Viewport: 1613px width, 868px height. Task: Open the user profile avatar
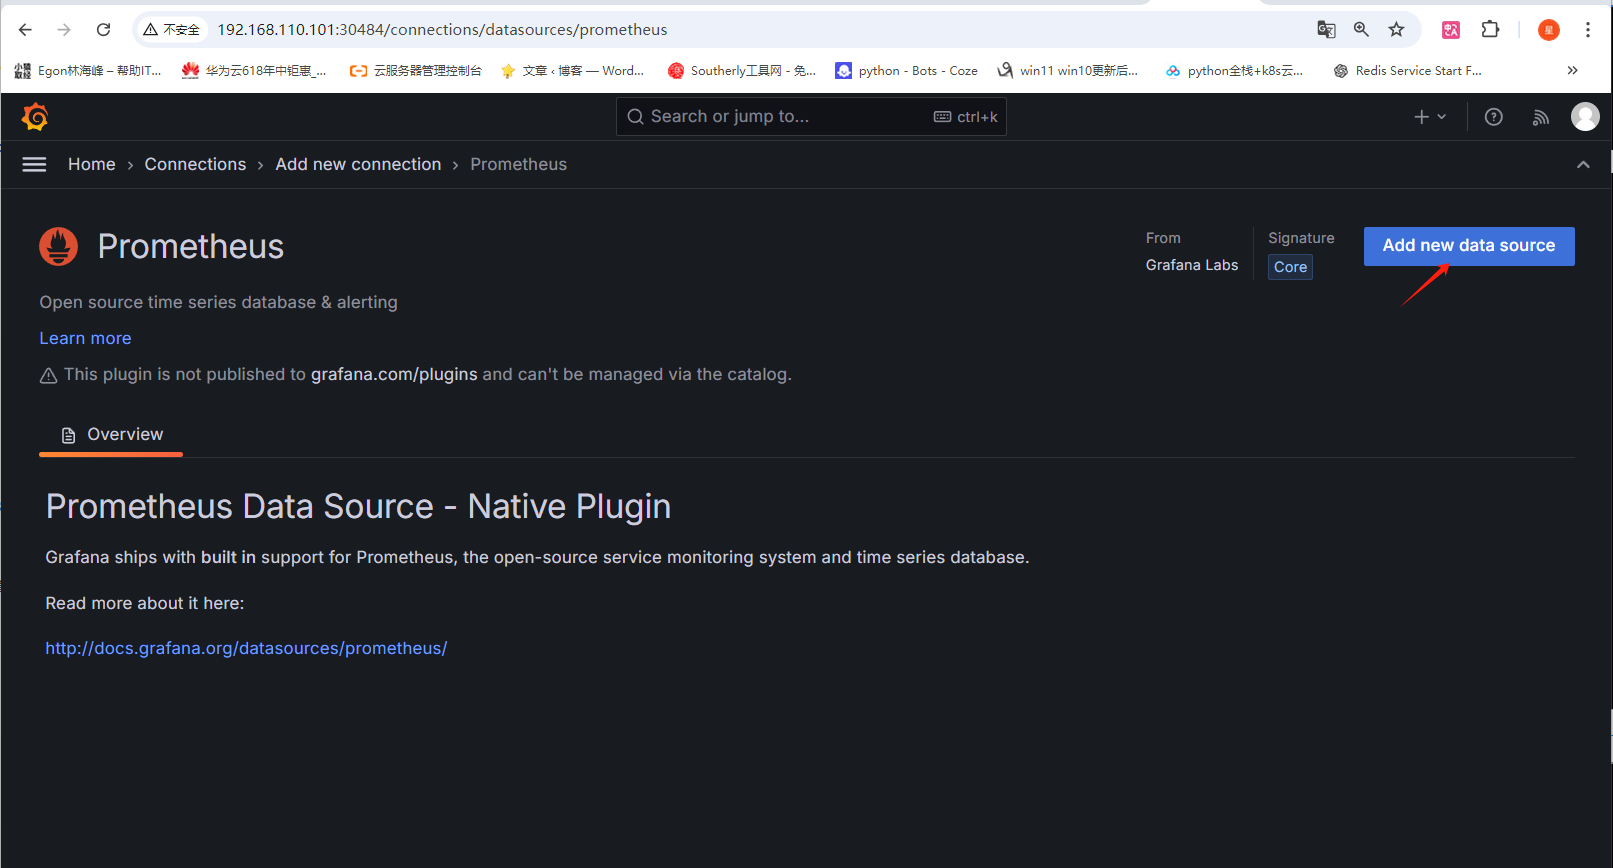coord(1585,117)
